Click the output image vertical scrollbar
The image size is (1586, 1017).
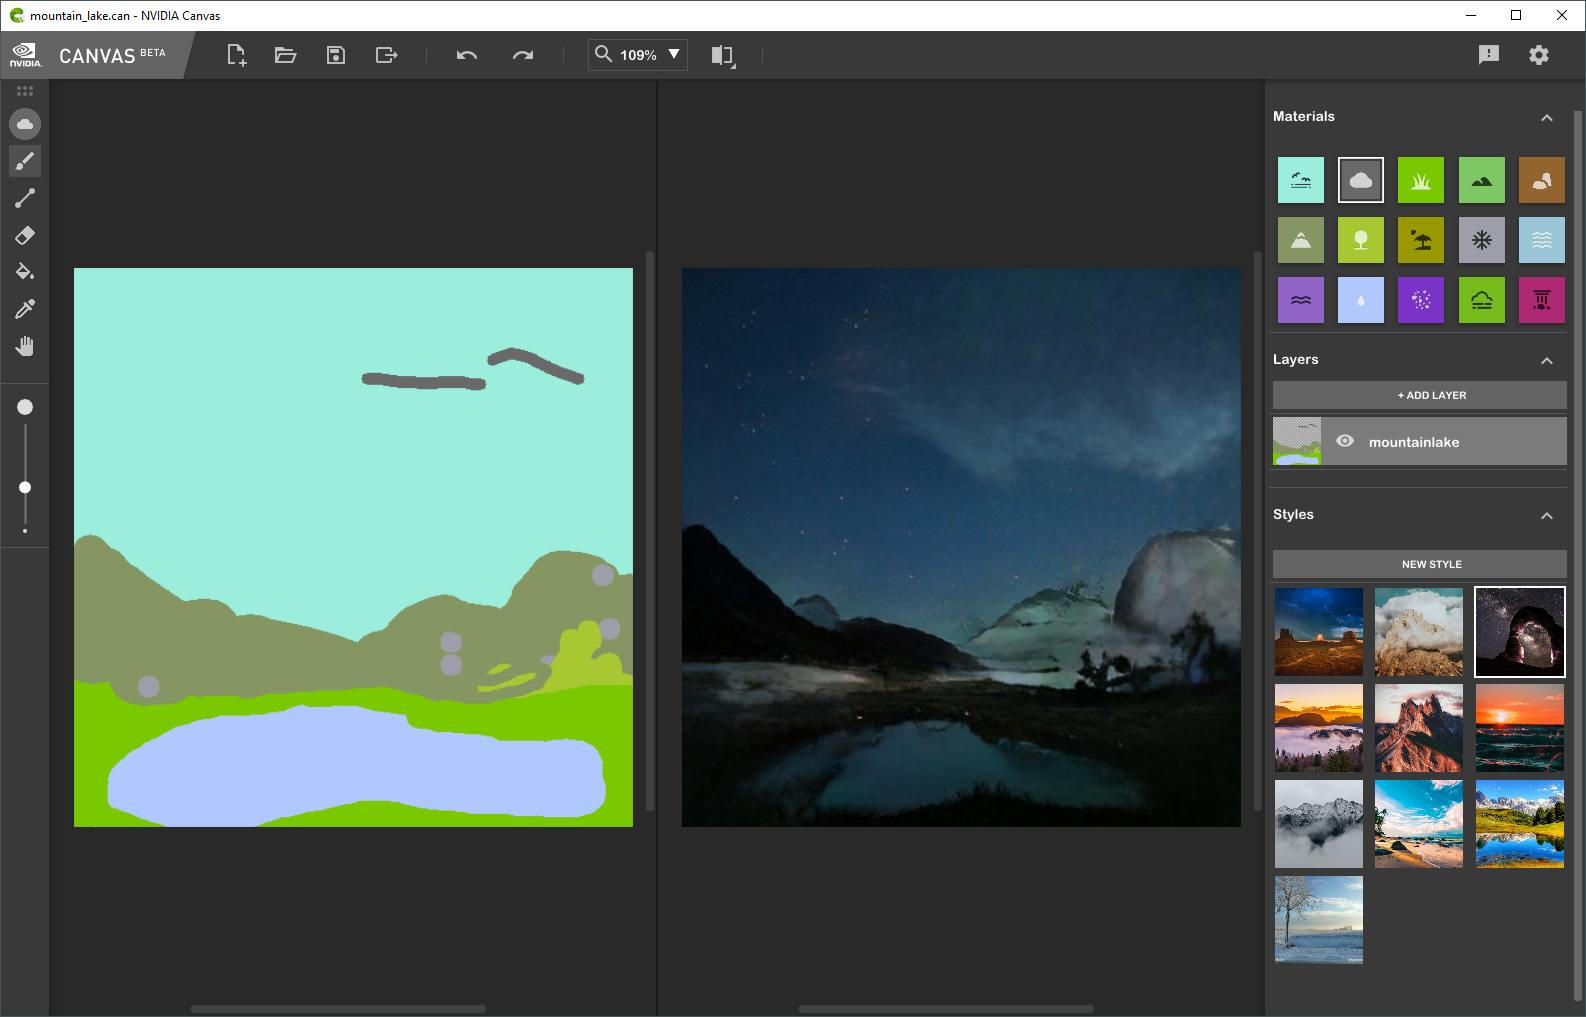click(1258, 531)
